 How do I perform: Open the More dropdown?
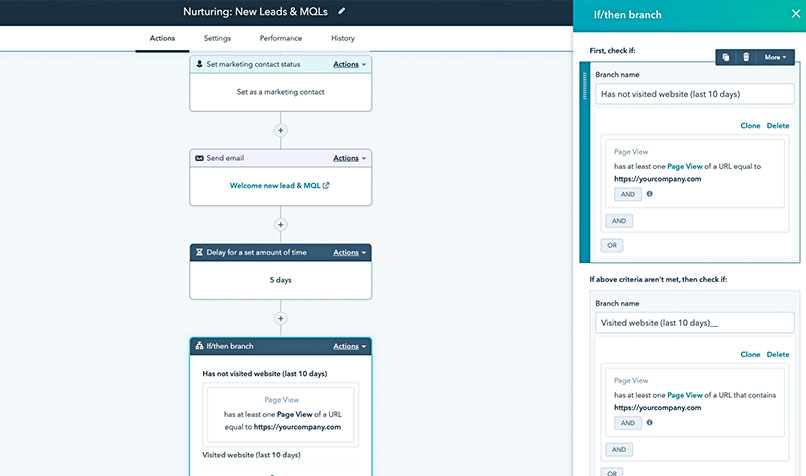pyautogui.click(x=775, y=57)
